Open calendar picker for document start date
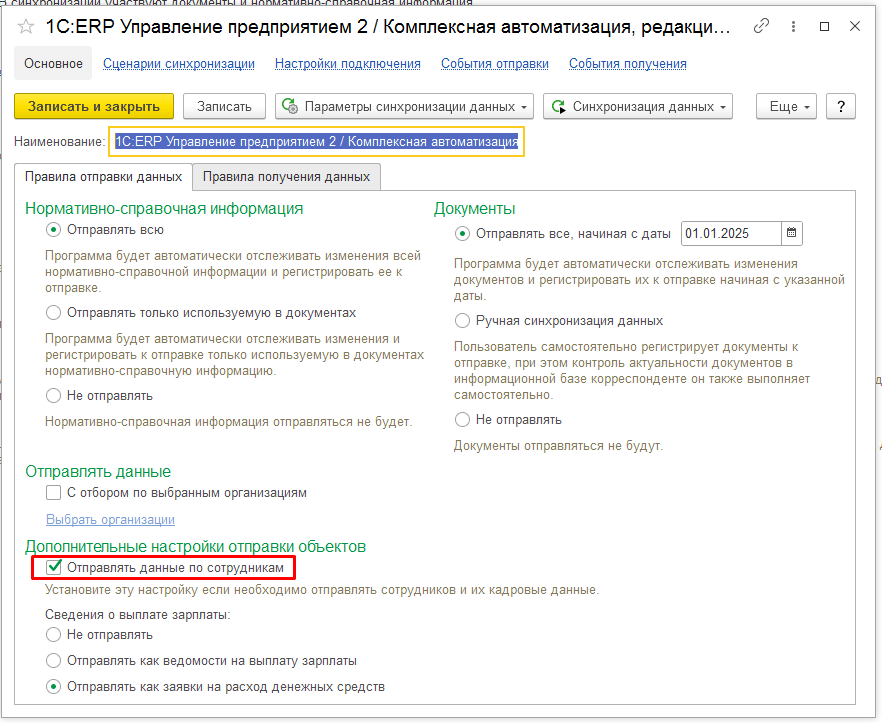Viewport: 882px width, 723px height. tap(791, 233)
